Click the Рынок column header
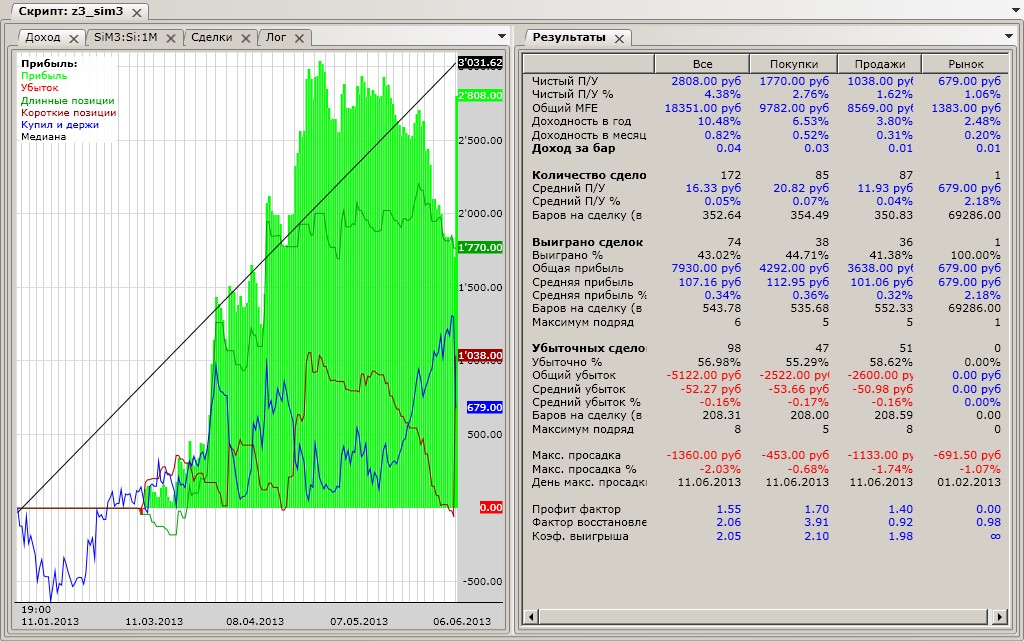Viewport: 1024px width, 641px height. [x=965, y=63]
